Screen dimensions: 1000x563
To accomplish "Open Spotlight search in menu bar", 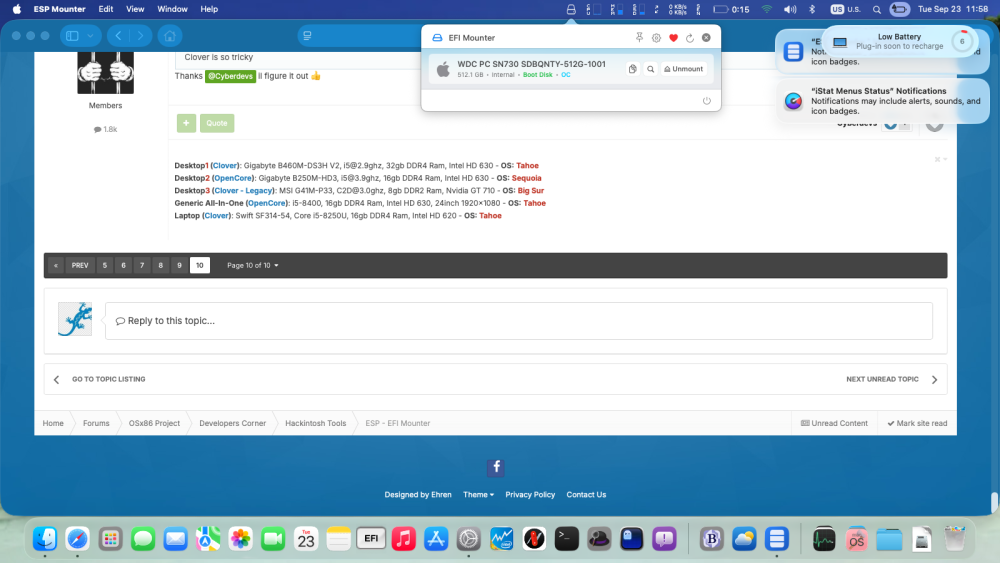I will pyautogui.click(x=877, y=9).
